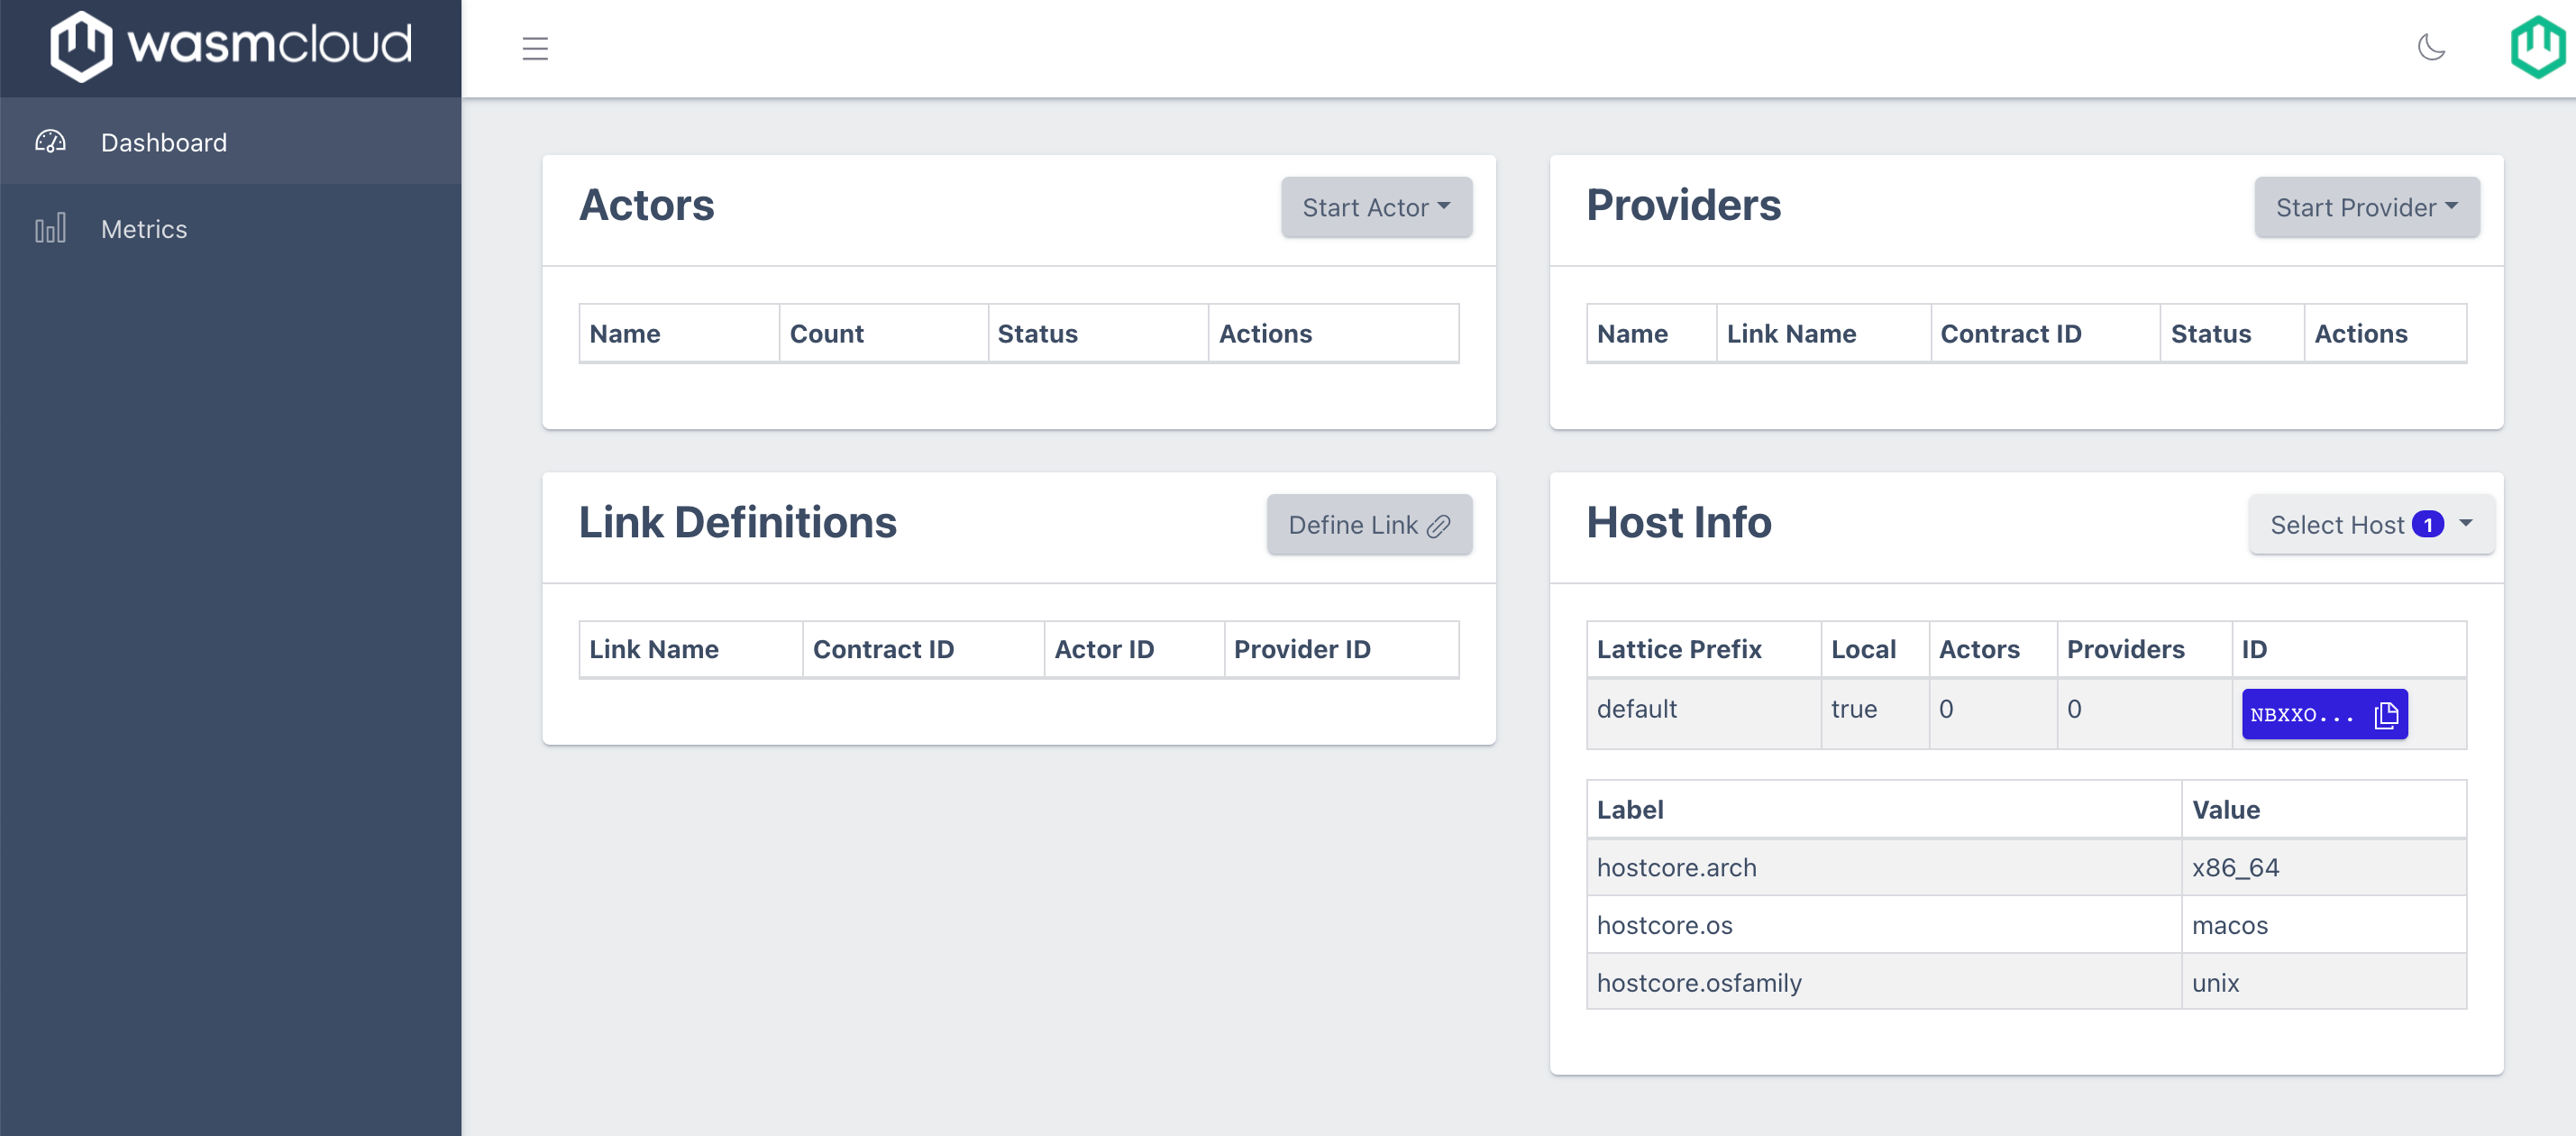Click the Metrics bar chart icon
Viewport: 2576px width, 1136px height.
point(50,228)
